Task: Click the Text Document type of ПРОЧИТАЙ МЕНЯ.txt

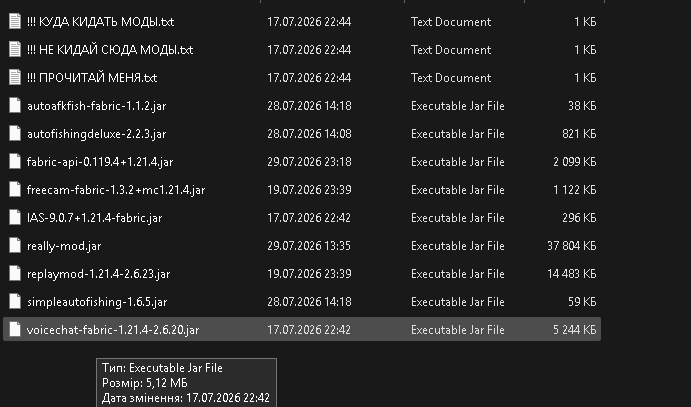Action: [x=451, y=78]
